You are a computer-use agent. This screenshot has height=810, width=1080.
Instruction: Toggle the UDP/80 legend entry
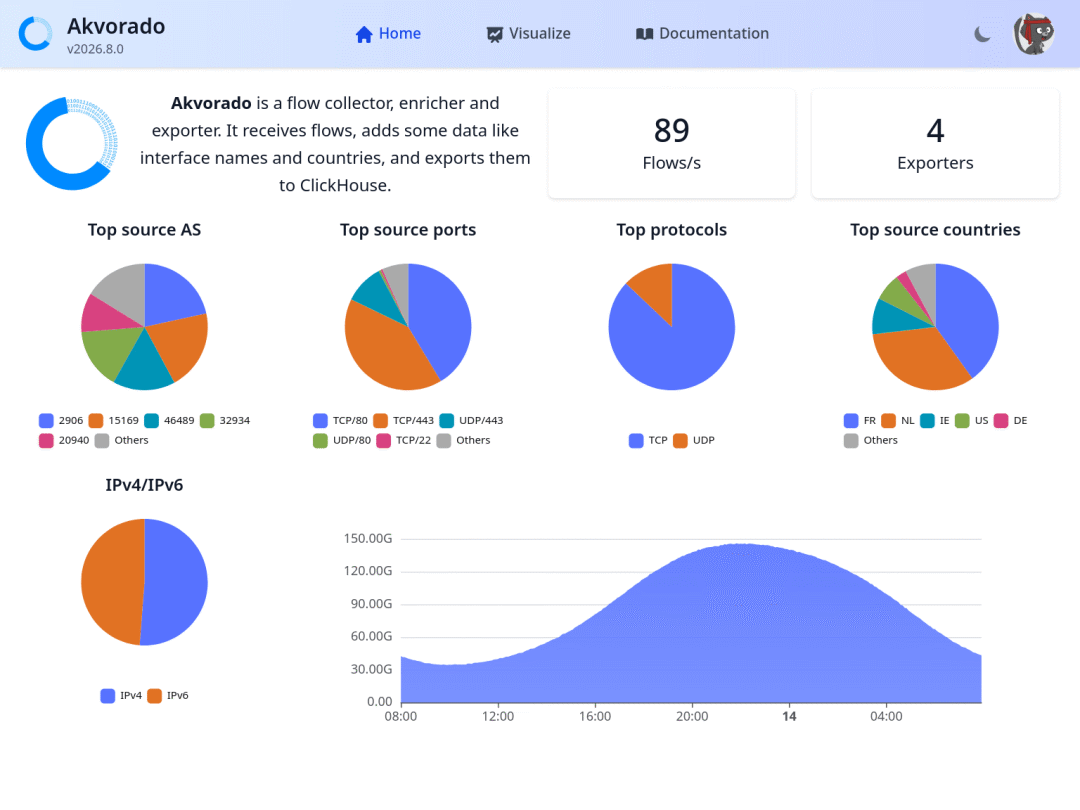pyautogui.click(x=342, y=440)
